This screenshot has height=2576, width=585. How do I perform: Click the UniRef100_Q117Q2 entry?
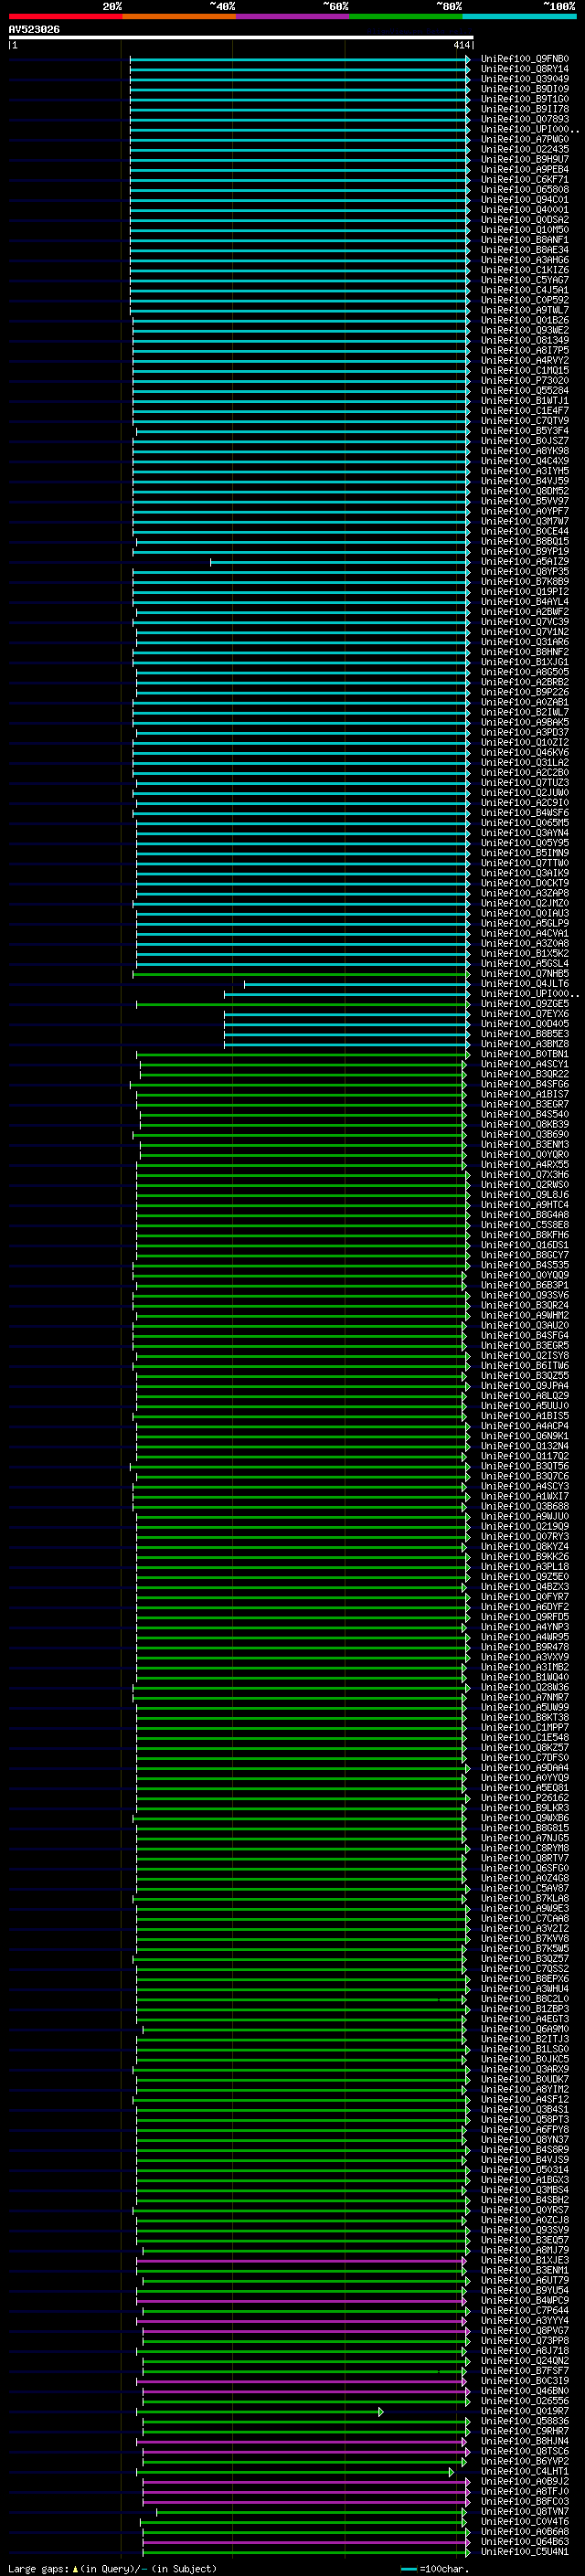pos(524,1456)
